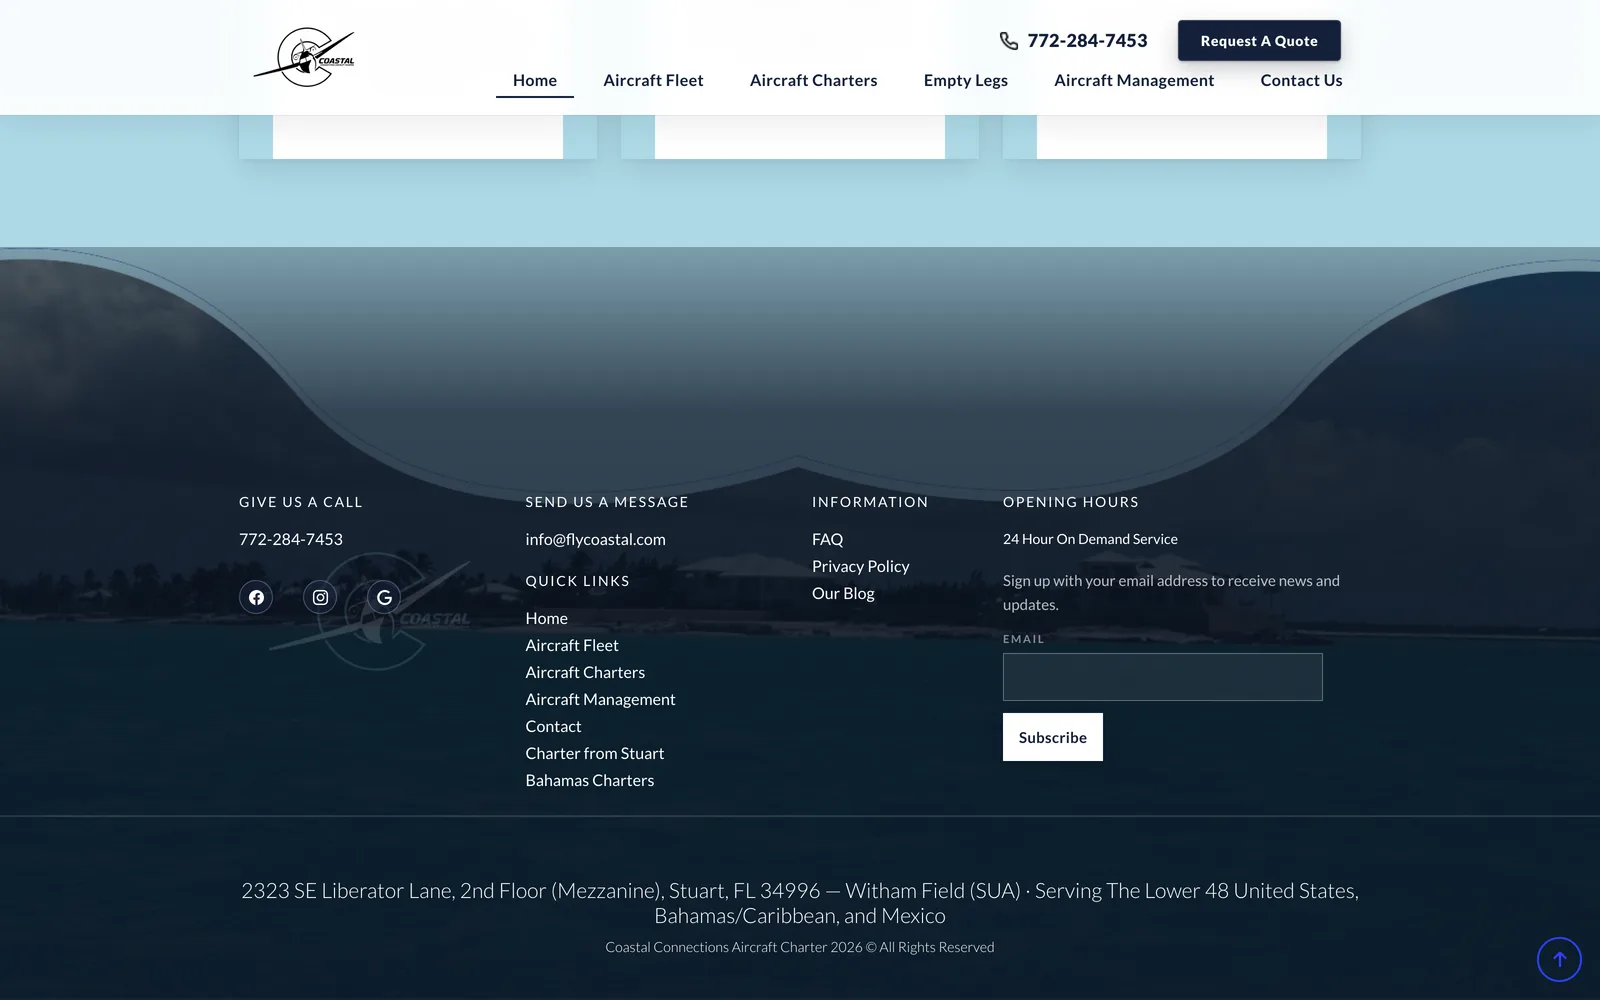Click the Coastal logo in header
Viewport: 1600px width, 1000px height.
(x=304, y=57)
